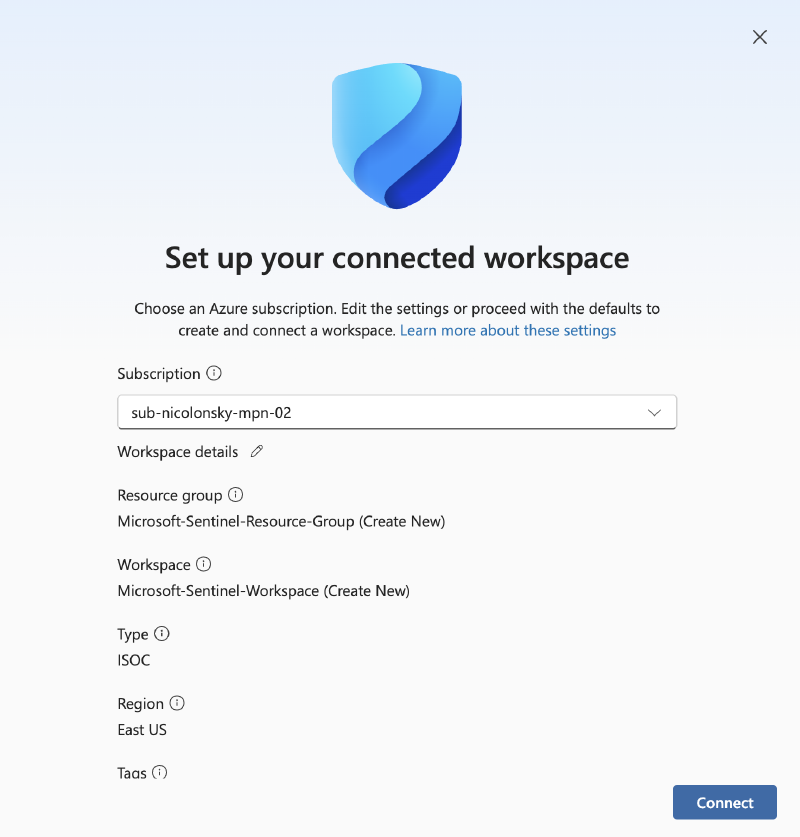The image size is (800, 837).
Task: Show info about Workspace field
Action: pos(203,564)
